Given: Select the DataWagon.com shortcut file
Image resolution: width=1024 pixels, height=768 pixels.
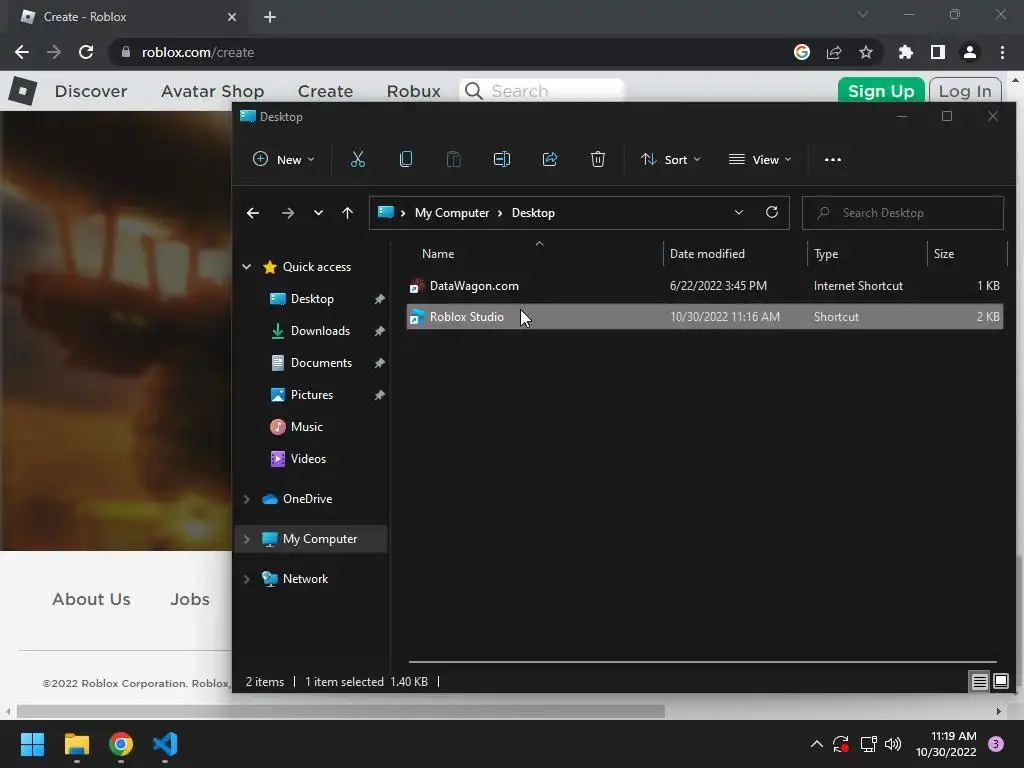Looking at the screenshot, I should coord(705,286).
